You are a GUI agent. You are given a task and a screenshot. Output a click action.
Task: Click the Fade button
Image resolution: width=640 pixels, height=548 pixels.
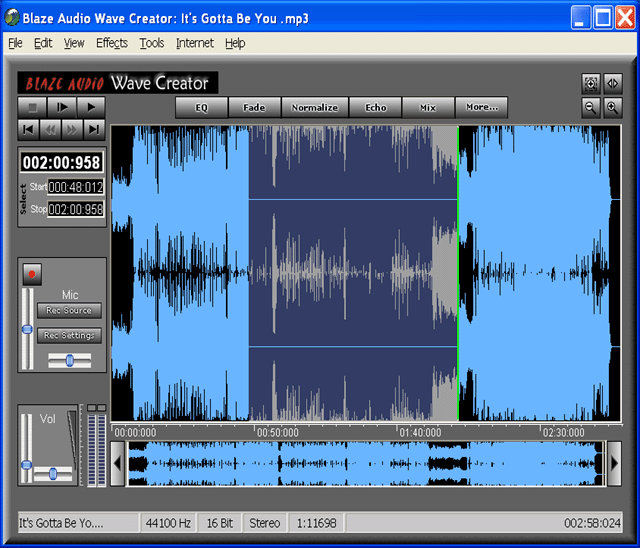(x=254, y=108)
